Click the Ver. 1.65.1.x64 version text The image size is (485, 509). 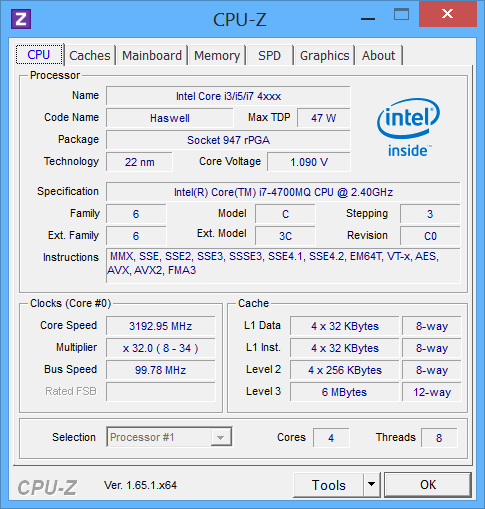(140, 485)
